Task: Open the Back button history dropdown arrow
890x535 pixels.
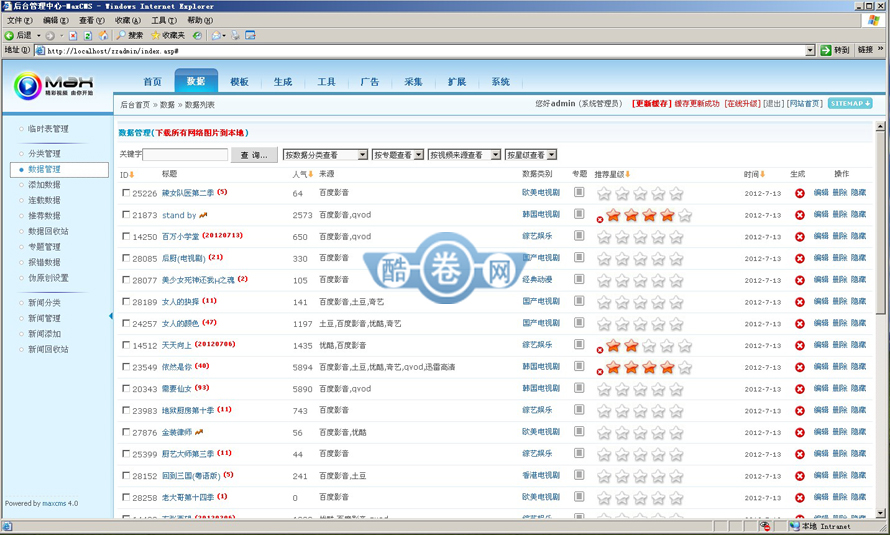Action: click(39, 36)
